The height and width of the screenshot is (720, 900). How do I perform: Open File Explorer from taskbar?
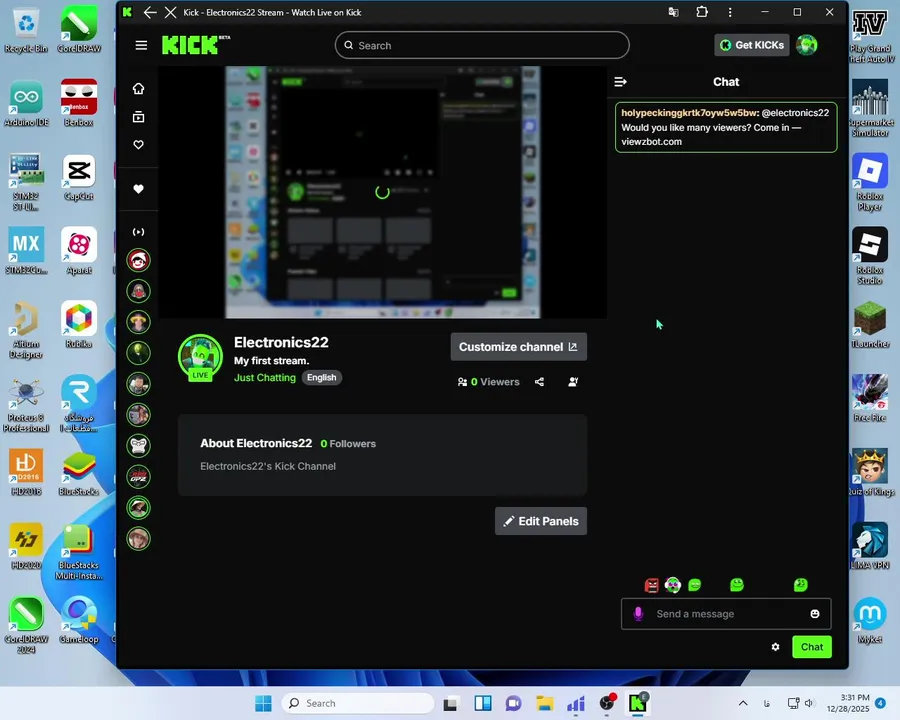[x=545, y=703]
